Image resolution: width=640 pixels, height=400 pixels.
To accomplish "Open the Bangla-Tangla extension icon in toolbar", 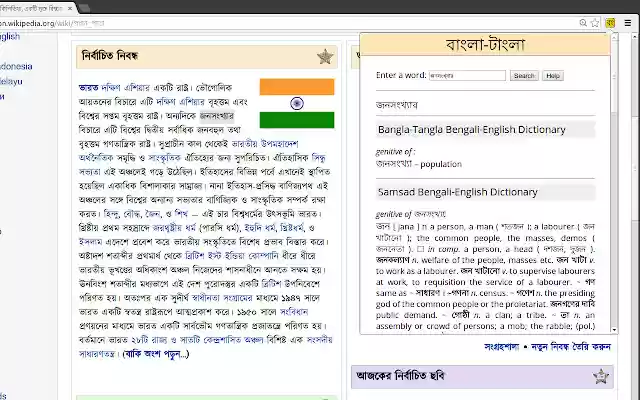I will pos(610,23).
